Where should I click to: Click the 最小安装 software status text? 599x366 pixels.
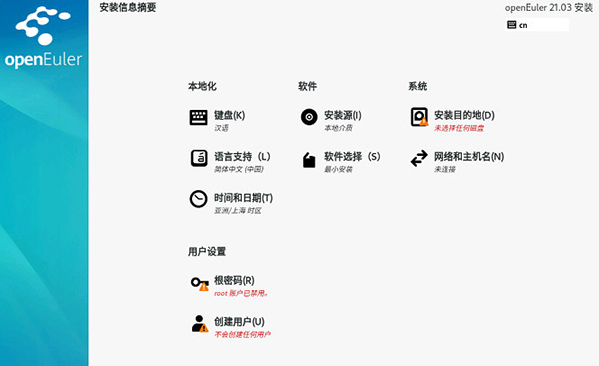coord(338,169)
